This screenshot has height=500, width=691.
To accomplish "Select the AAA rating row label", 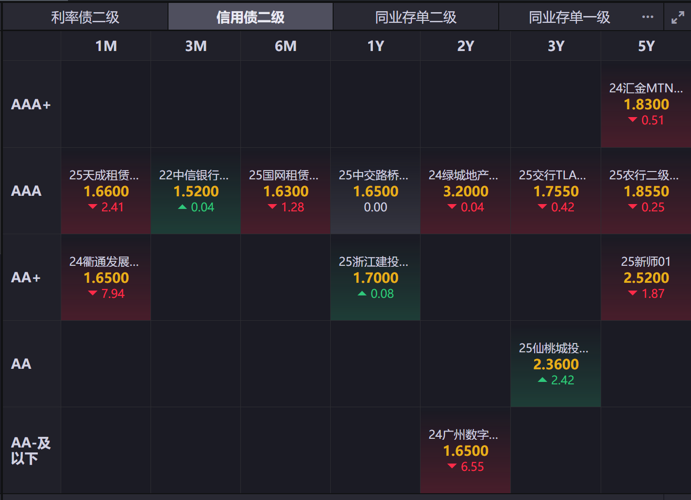I will 26,191.
